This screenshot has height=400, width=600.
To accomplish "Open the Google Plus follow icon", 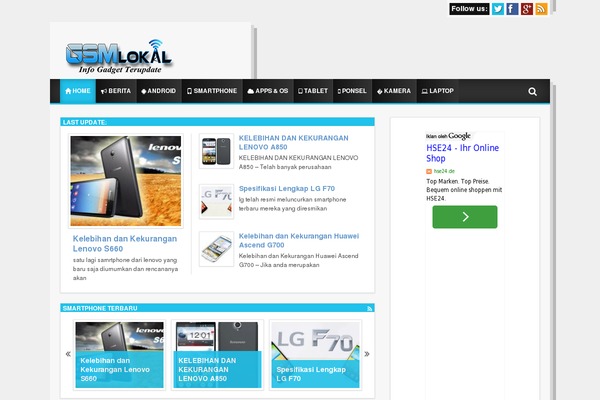I will click(x=527, y=9).
